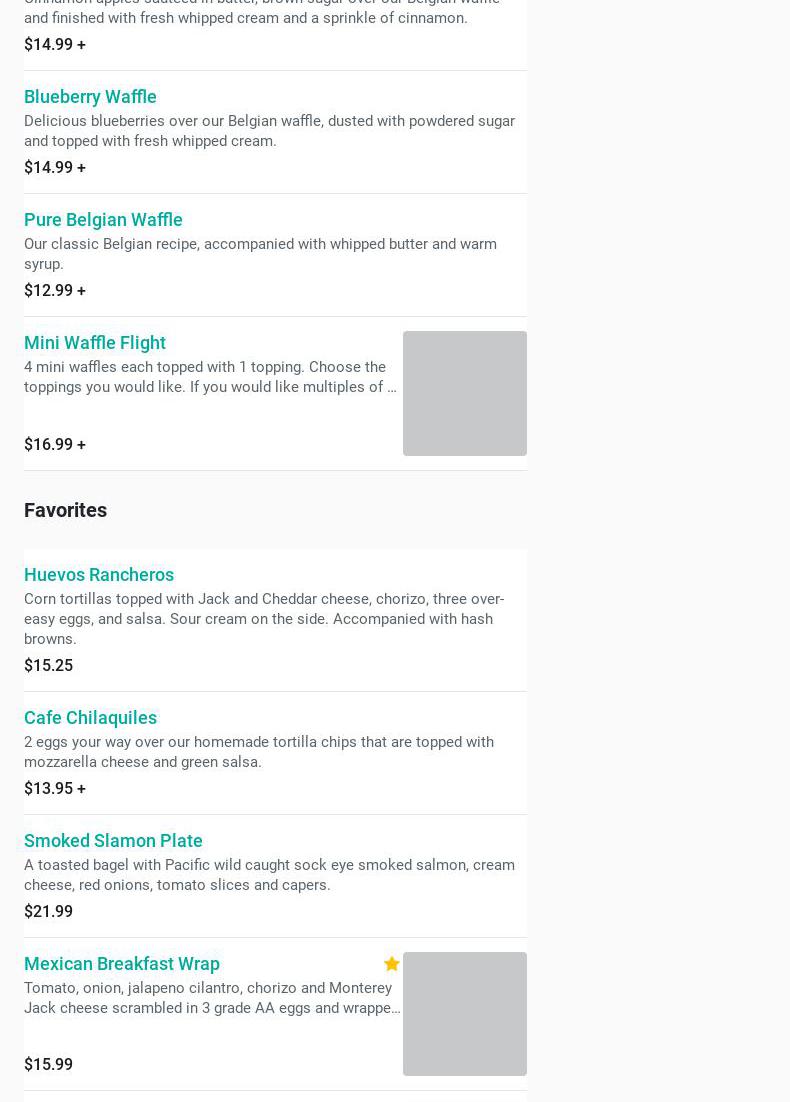This screenshot has width=790, height=1102.
Task: Click the star icon on Mexican Breakfast Wrap
Action: pyautogui.click(x=391, y=964)
